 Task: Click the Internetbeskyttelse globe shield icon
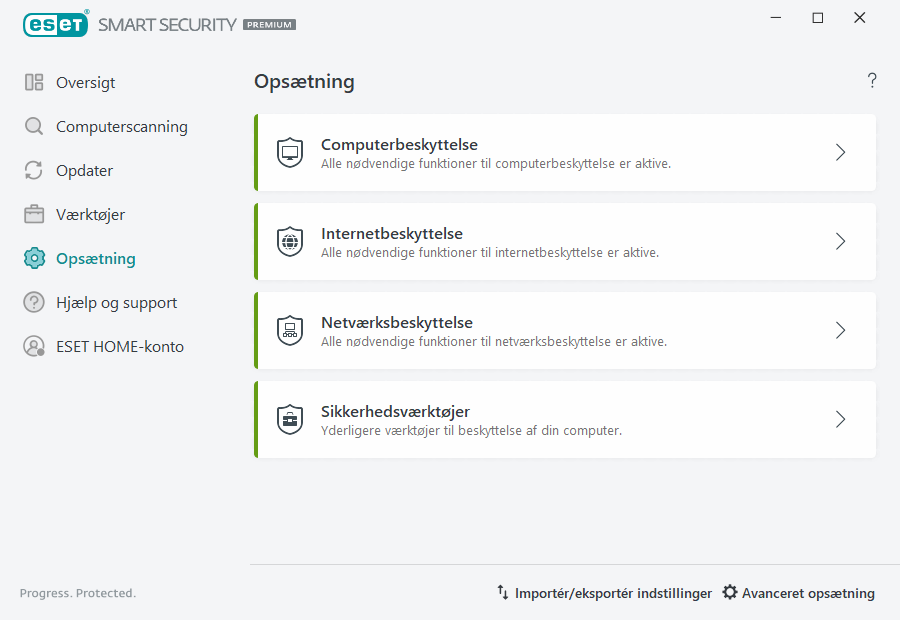[x=290, y=241]
